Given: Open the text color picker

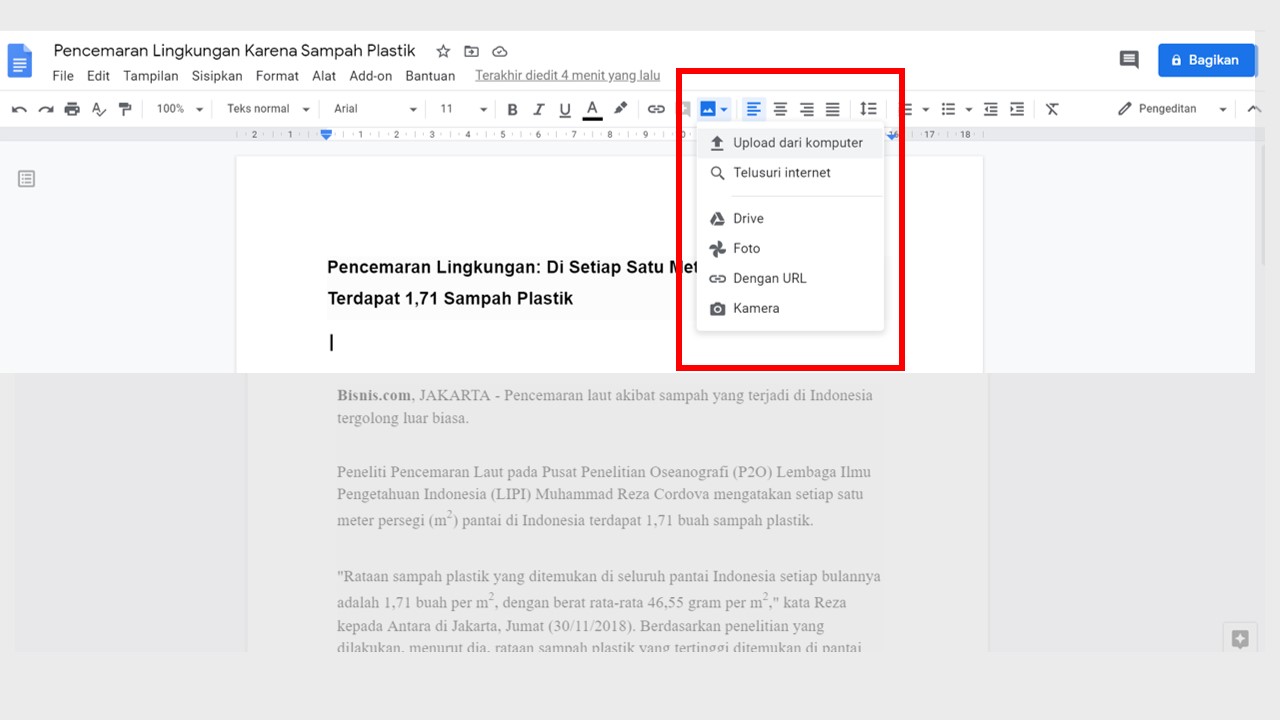Looking at the screenshot, I should (592, 109).
